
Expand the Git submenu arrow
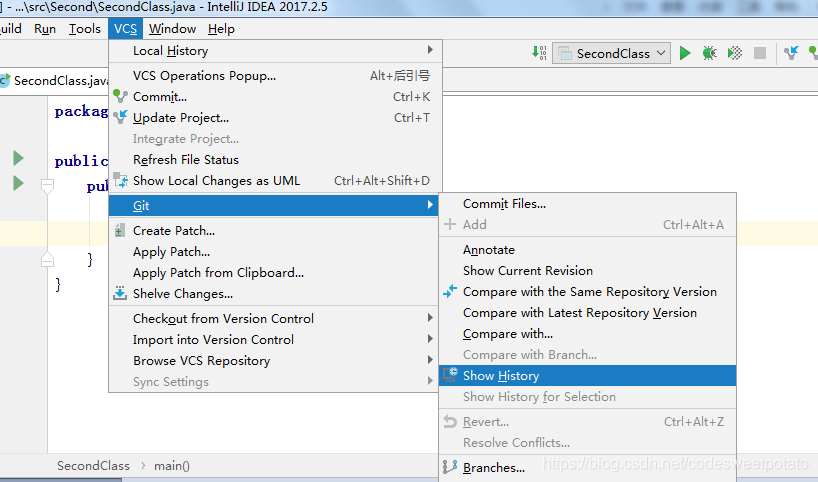point(430,205)
